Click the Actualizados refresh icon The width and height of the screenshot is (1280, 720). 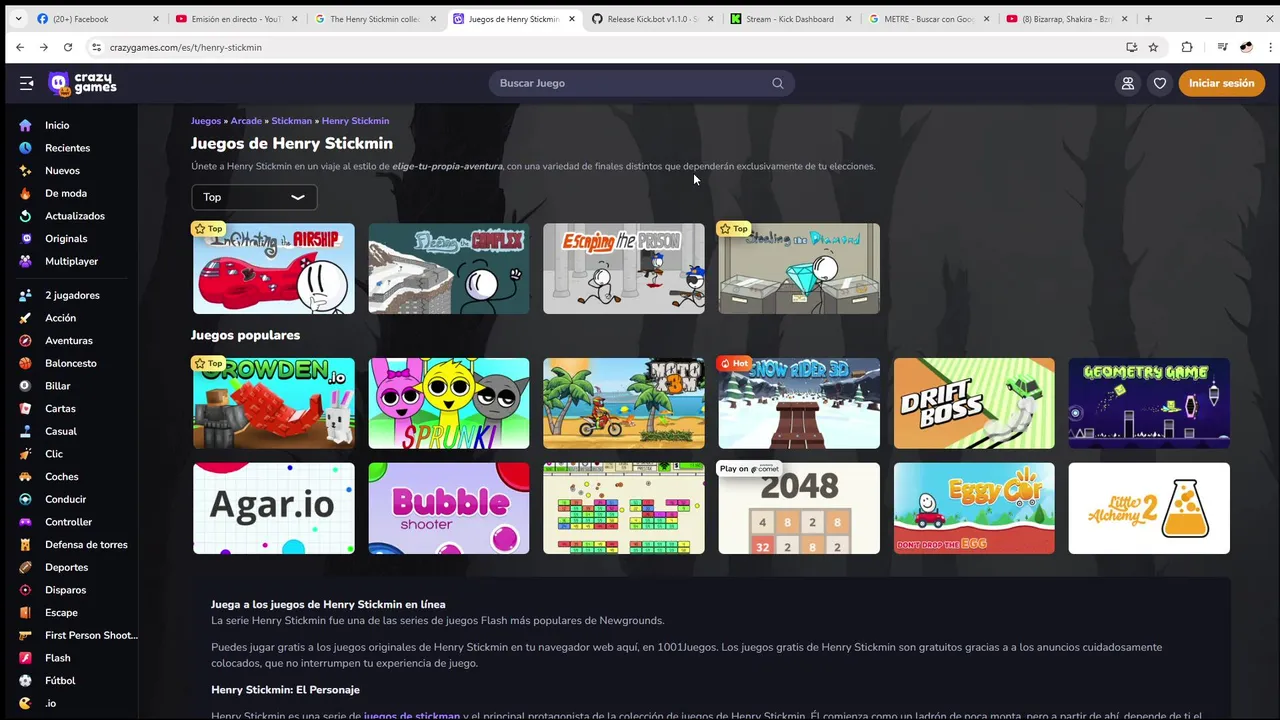[25, 216]
